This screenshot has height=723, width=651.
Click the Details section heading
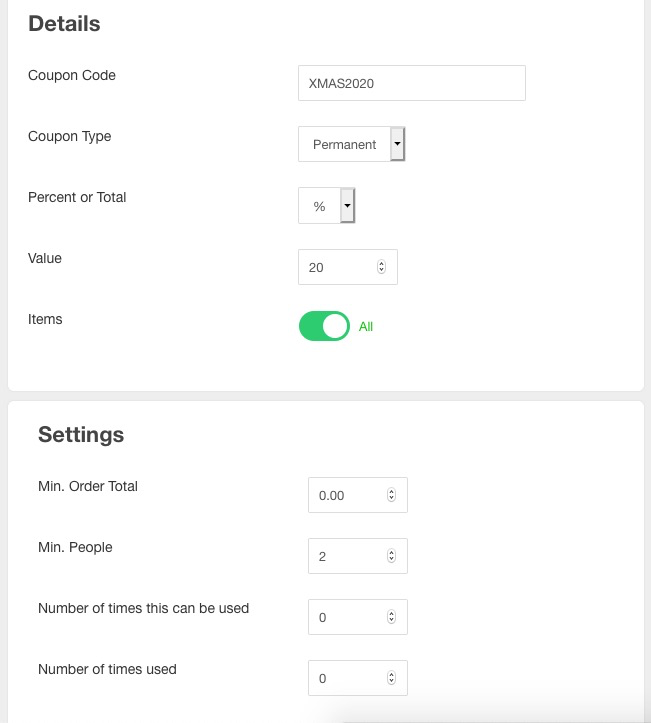[x=64, y=24]
